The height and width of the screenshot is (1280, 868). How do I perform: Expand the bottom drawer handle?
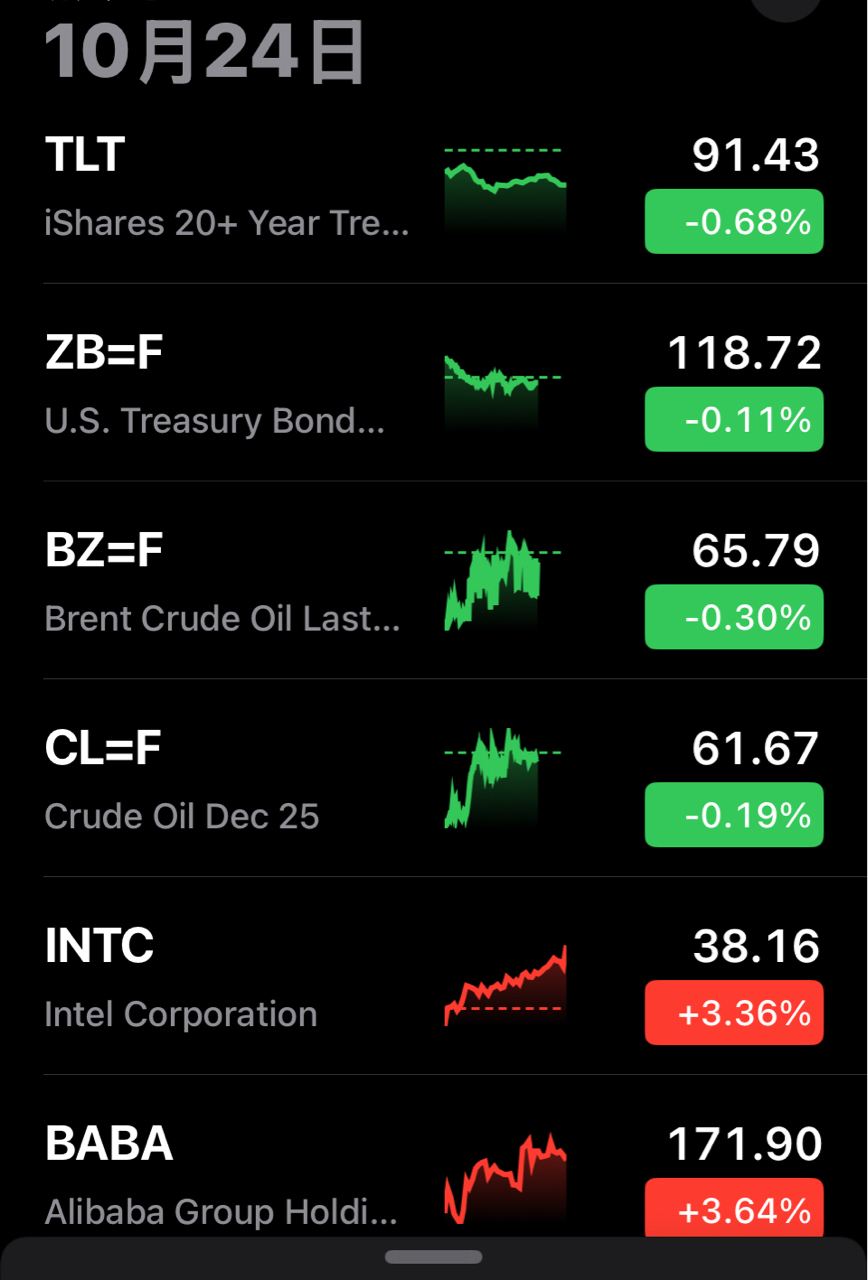click(434, 1257)
